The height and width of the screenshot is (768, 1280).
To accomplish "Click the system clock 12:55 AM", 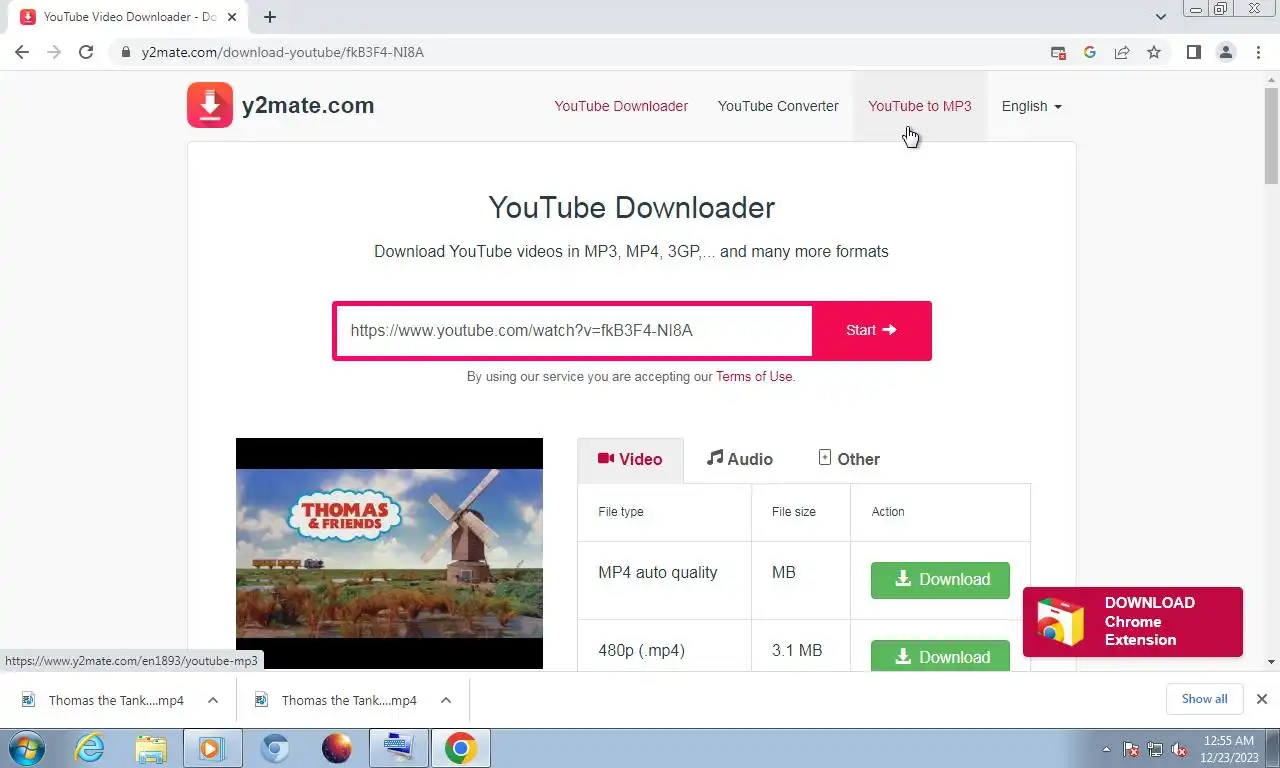I will pyautogui.click(x=1229, y=748).
